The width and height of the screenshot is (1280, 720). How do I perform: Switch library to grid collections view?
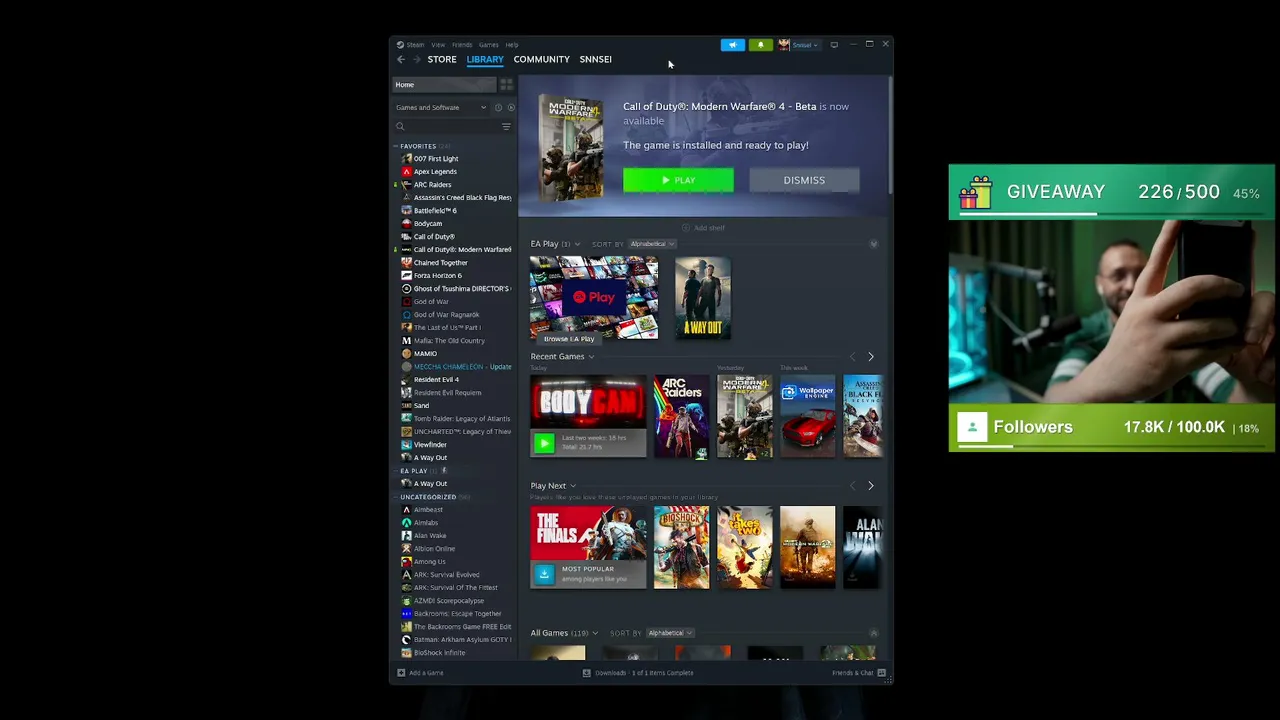506,84
